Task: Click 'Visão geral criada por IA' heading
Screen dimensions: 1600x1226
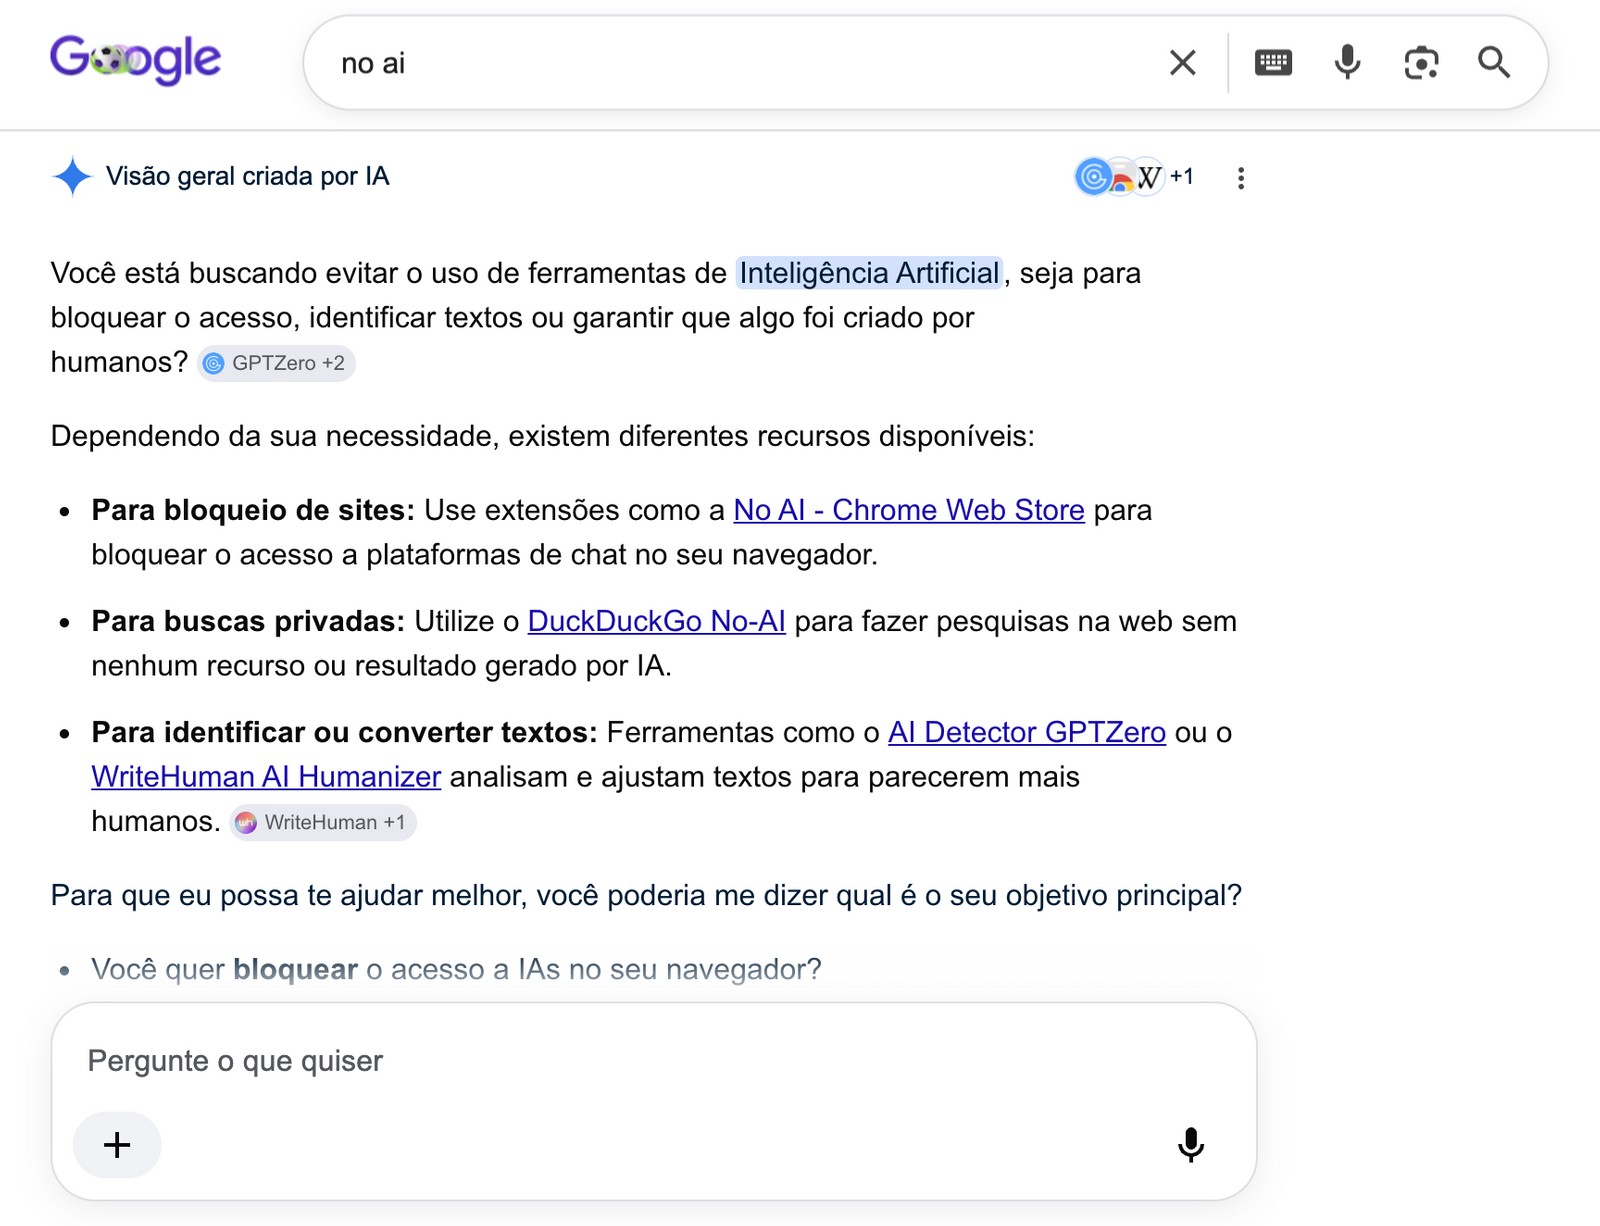Action: (247, 177)
